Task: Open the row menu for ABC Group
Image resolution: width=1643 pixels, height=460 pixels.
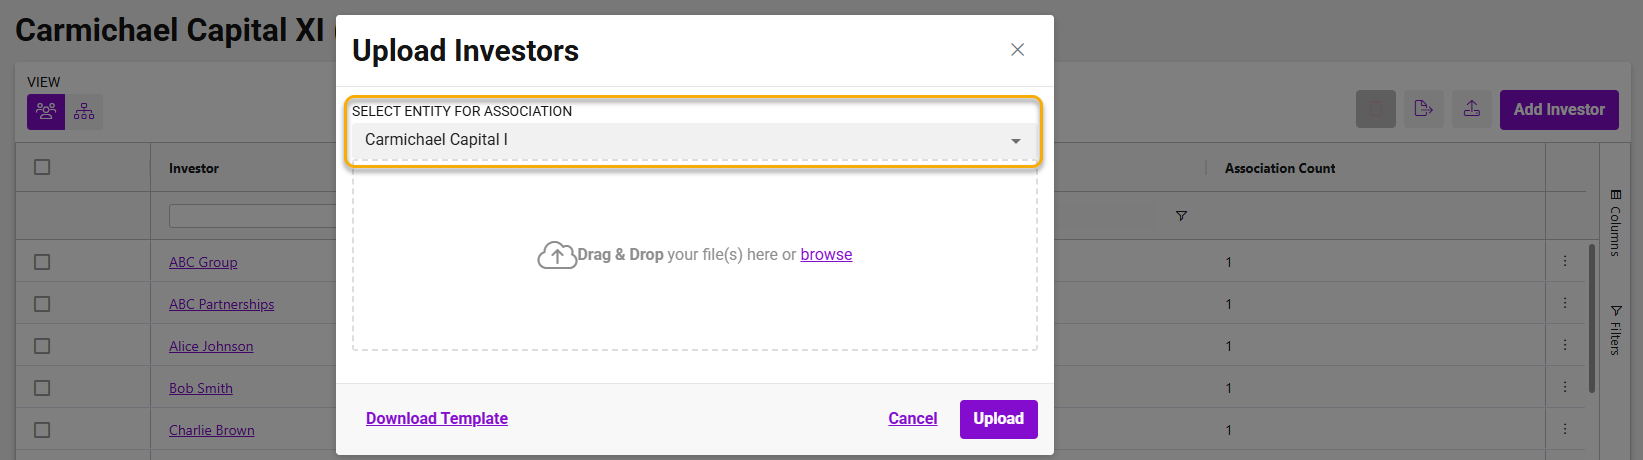Action: click(1565, 262)
